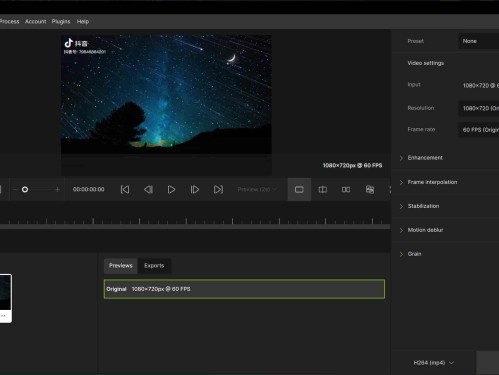The image size is (499, 375).
Task: Open the Resolution dropdown
Action: pyautogui.click(x=479, y=108)
